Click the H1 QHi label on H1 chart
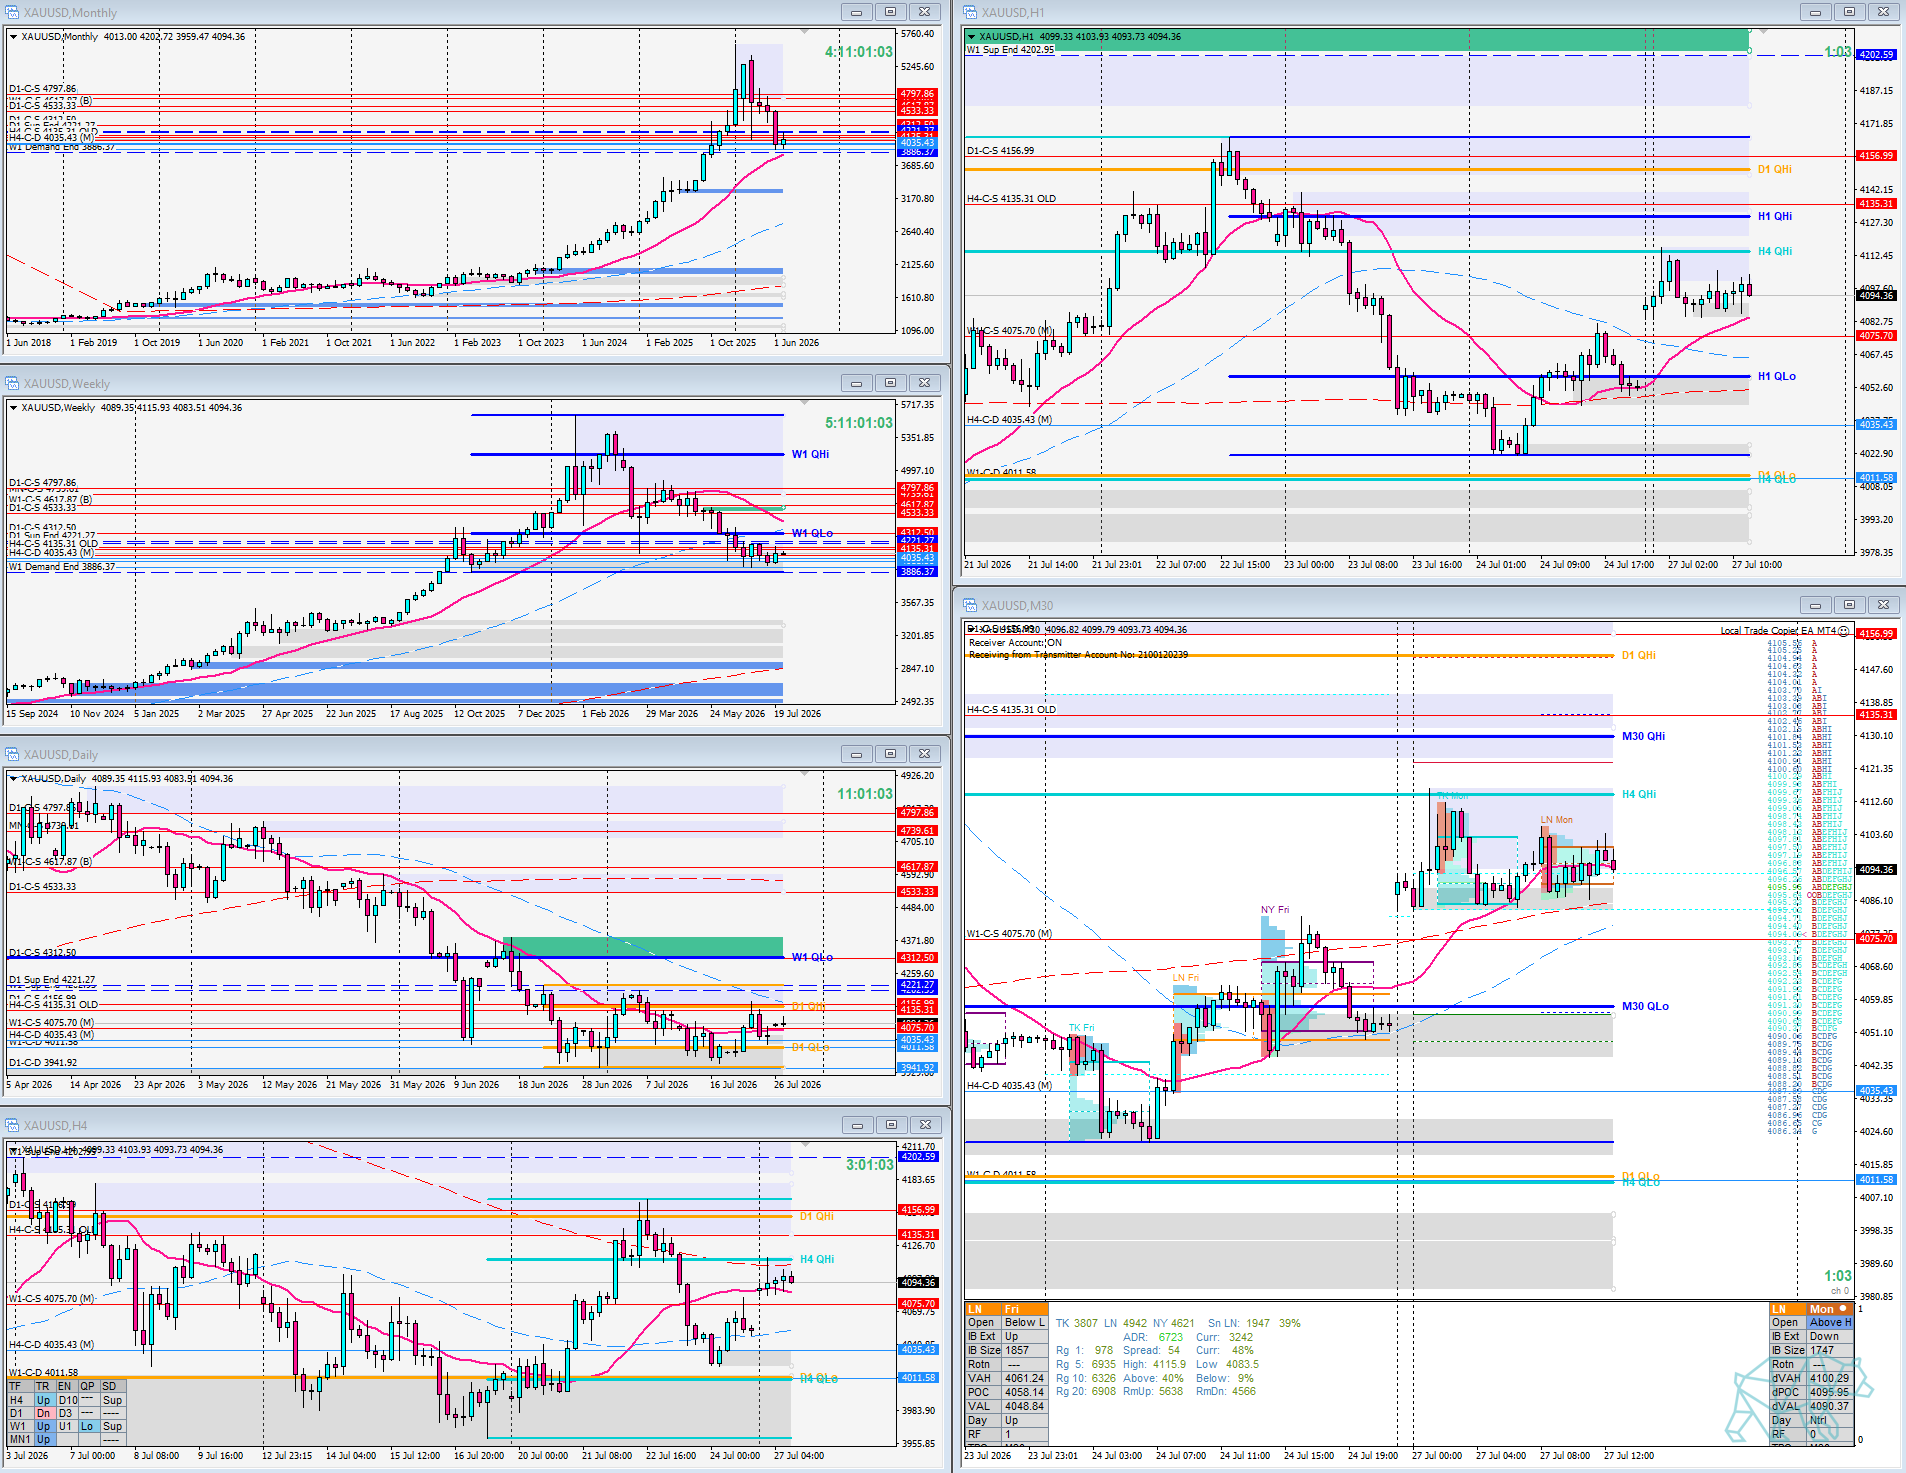The width and height of the screenshot is (1906, 1473). 1775,216
